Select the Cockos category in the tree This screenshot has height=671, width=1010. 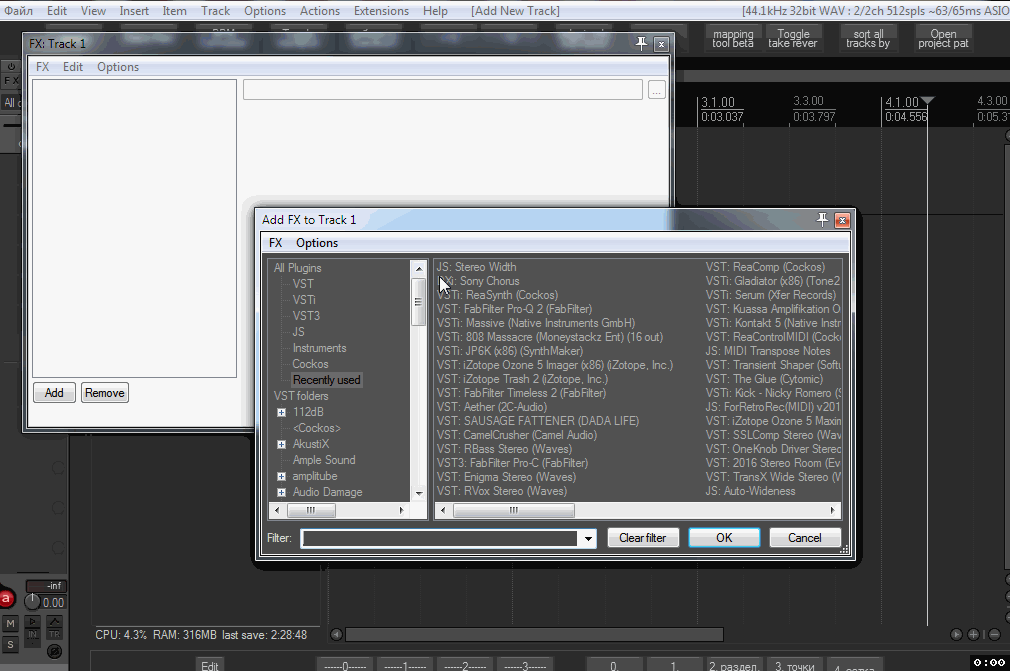click(x=310, y=364)
